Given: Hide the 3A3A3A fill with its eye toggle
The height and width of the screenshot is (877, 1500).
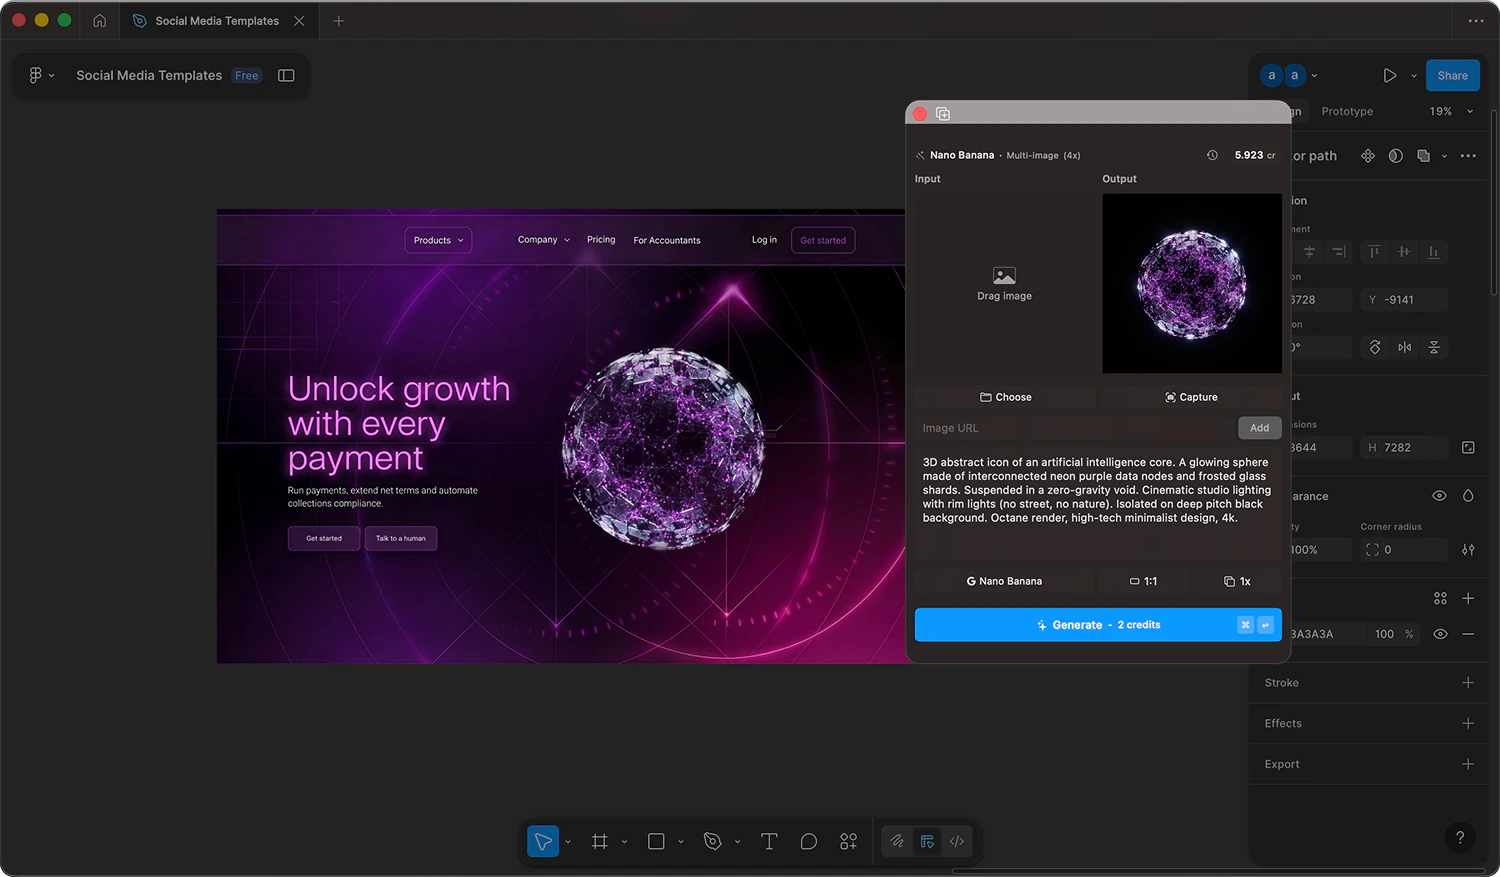Looking at the screenshot, I should 1440,633.
